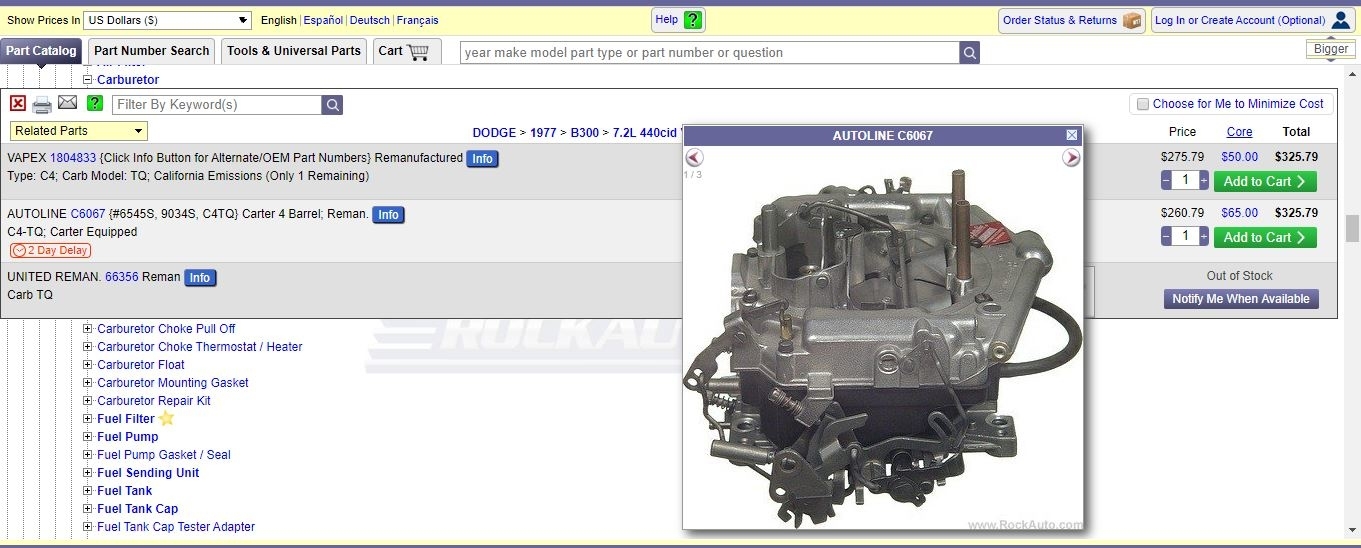1361x548 pixels.
Task: Decrease quantity for VAPEX 1804833
Action: [1166, 180]
